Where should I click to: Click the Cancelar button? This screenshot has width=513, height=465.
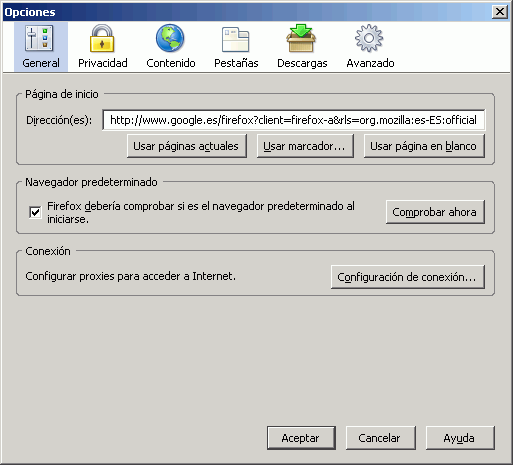pyautogui.click(x=380, y=438)
